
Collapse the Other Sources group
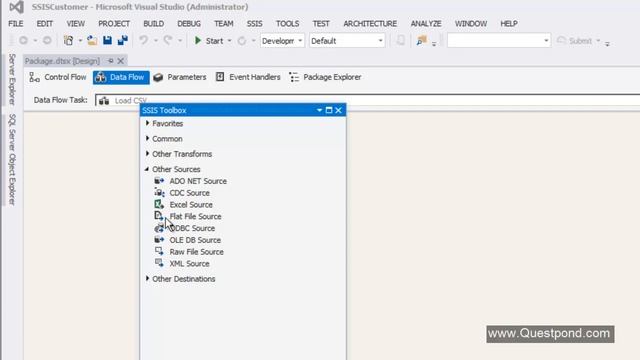pyautogui.click(x=147, y=169)
